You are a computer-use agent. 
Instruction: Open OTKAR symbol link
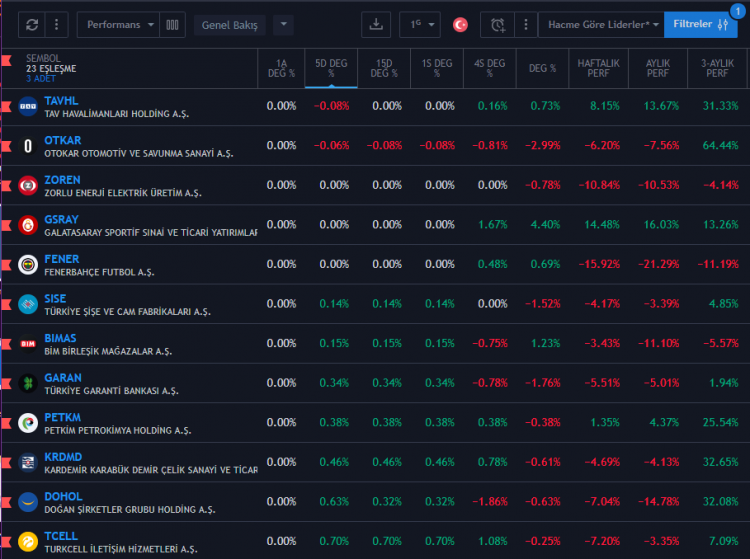pyautogui.click(x=63, y=141)
